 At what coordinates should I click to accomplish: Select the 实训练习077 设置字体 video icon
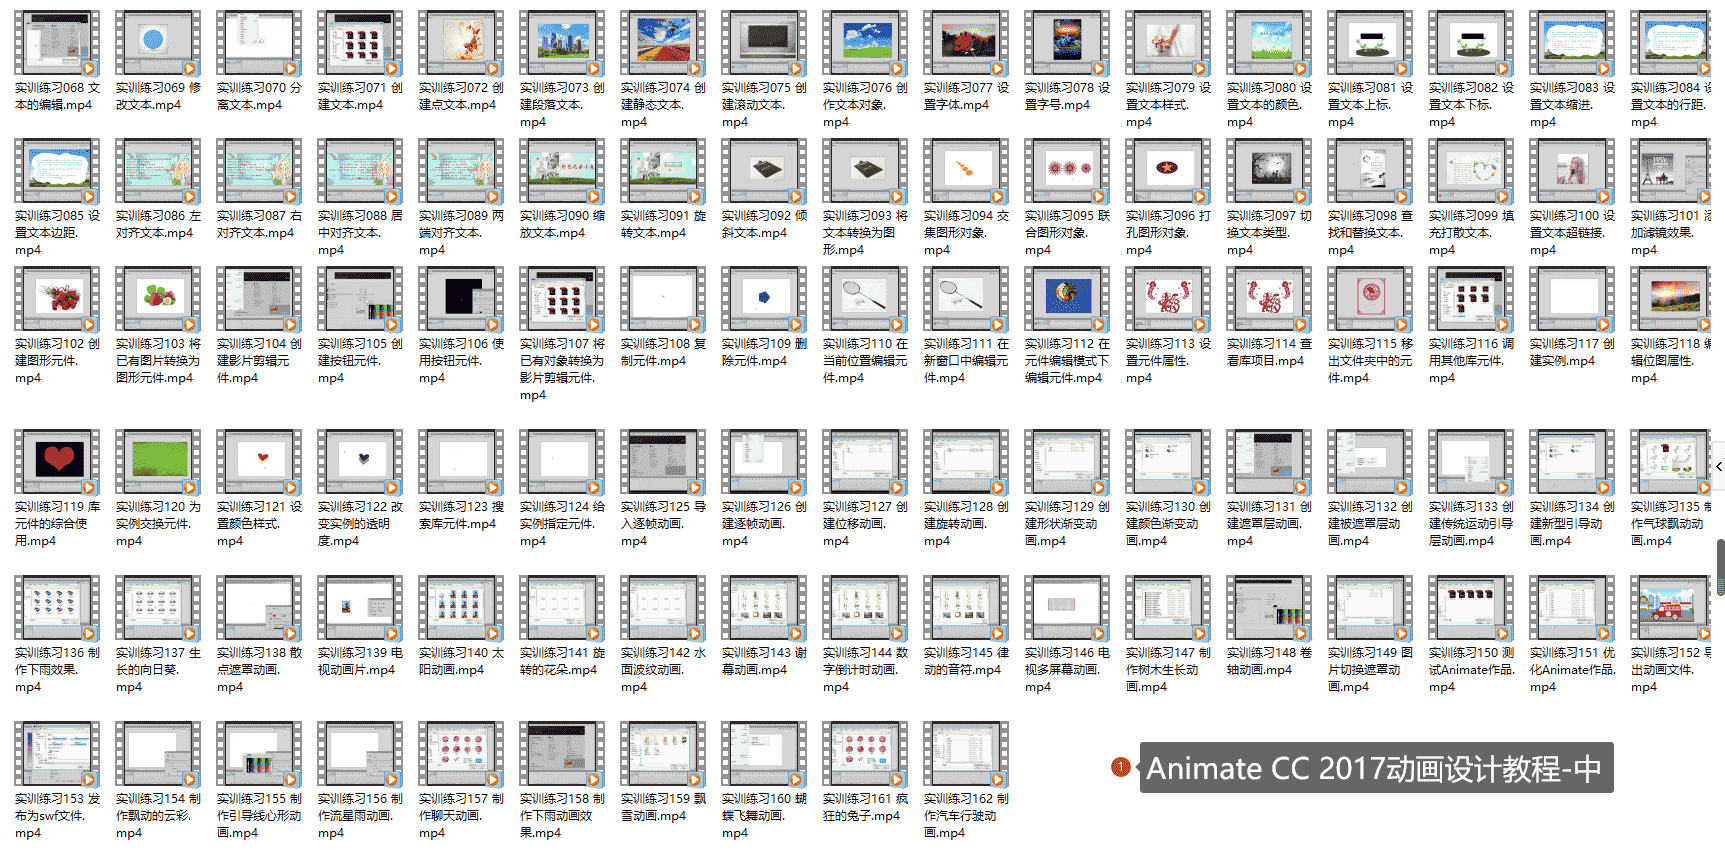(966, 44)
